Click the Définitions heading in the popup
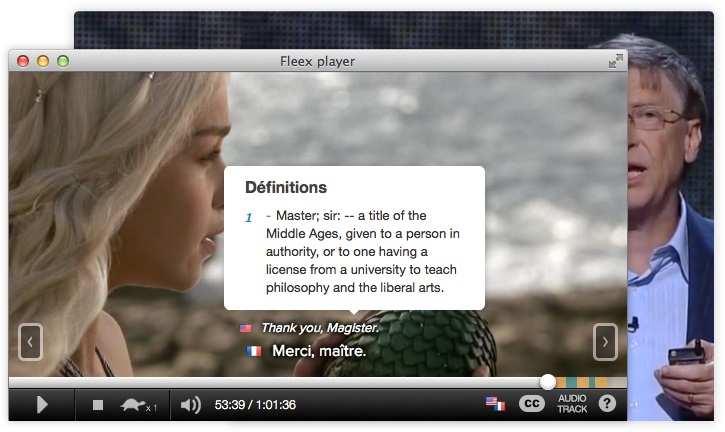 pos(286,187)
